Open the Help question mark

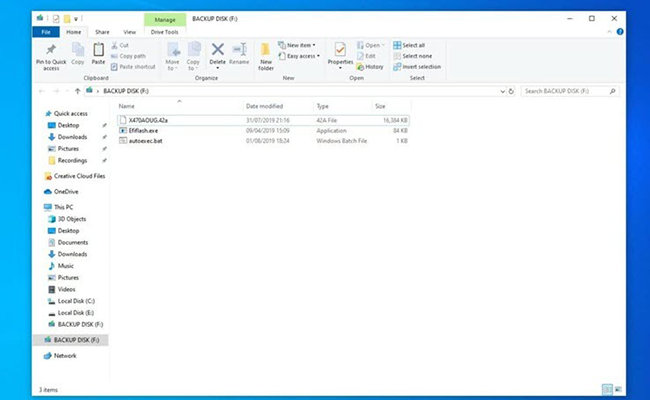point(620,32)
